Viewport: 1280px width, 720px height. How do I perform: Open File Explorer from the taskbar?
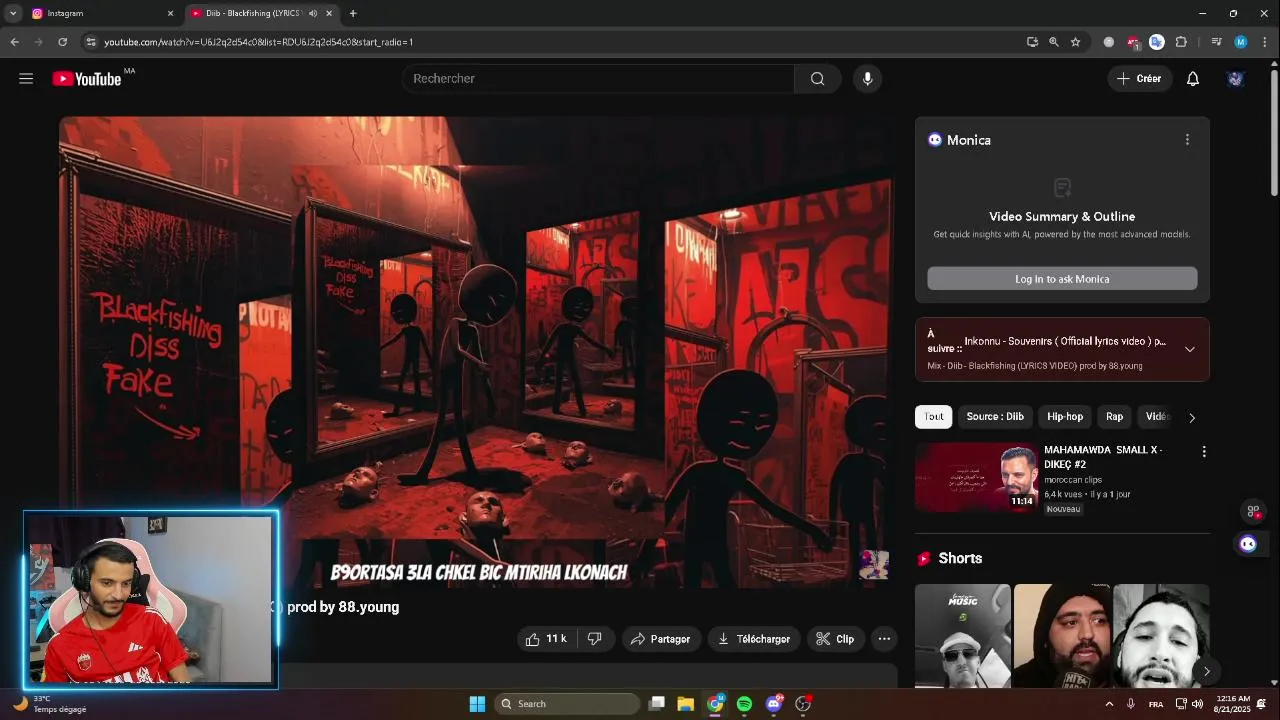685,704
